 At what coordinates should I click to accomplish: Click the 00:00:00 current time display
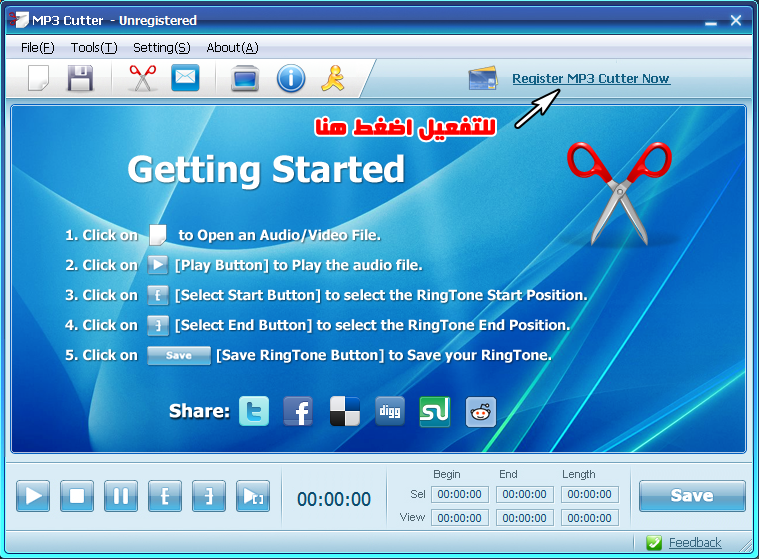click(x=334, y=499)
